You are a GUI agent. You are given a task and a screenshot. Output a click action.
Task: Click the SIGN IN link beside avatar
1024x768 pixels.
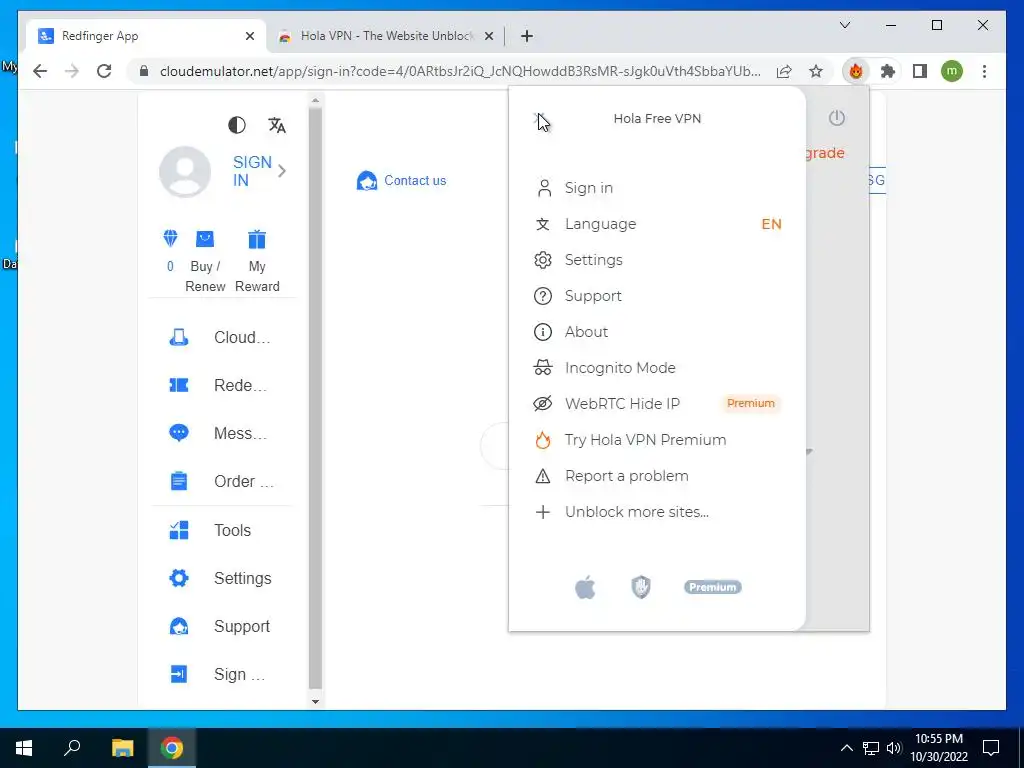tap(252, 171)
